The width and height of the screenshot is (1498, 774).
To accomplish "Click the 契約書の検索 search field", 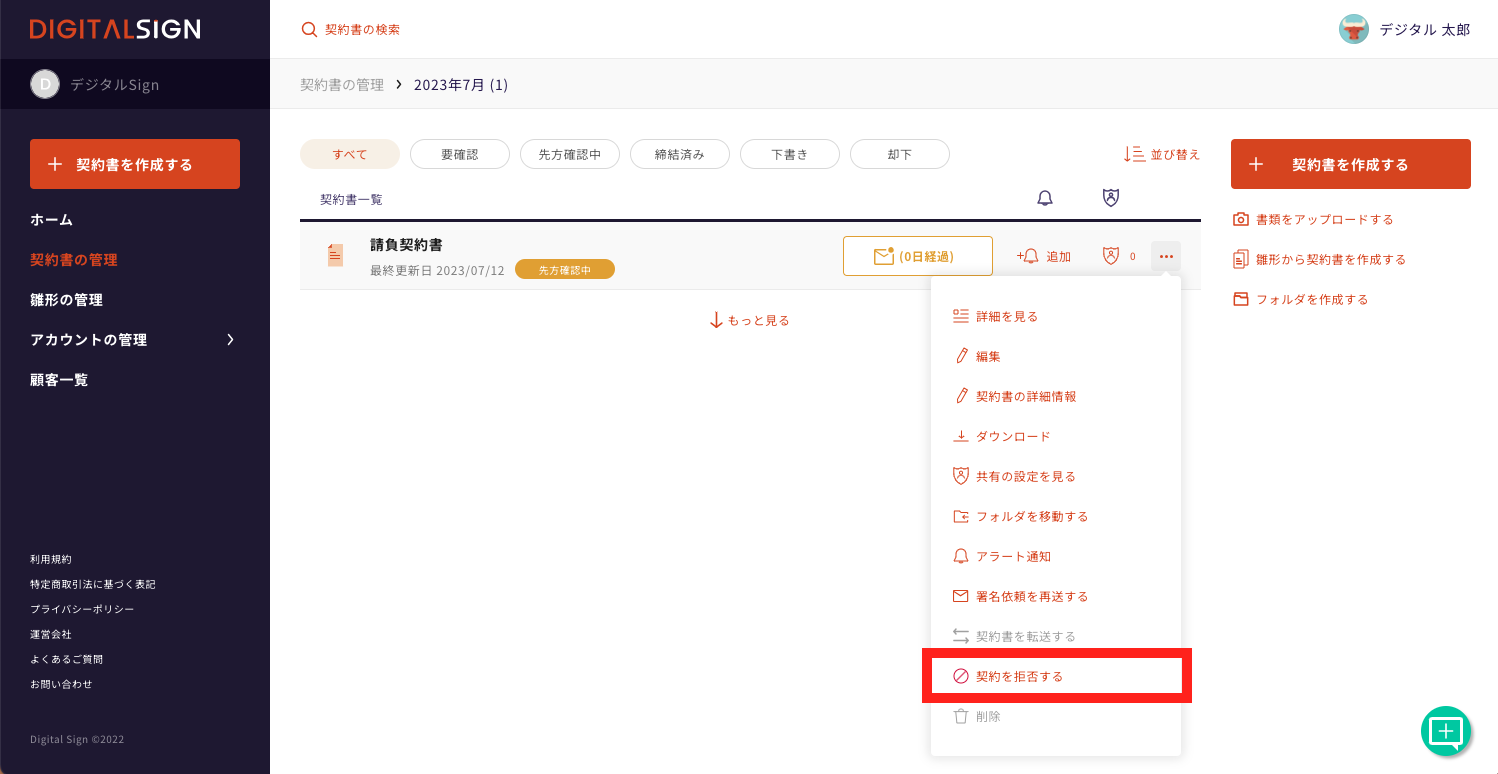I will coord(362,29).
